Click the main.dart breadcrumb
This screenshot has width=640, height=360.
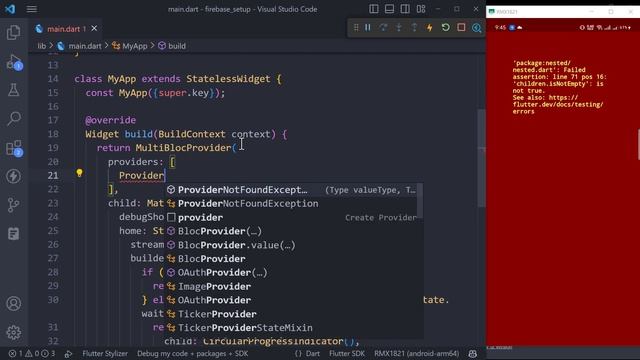tap(84, 46)
